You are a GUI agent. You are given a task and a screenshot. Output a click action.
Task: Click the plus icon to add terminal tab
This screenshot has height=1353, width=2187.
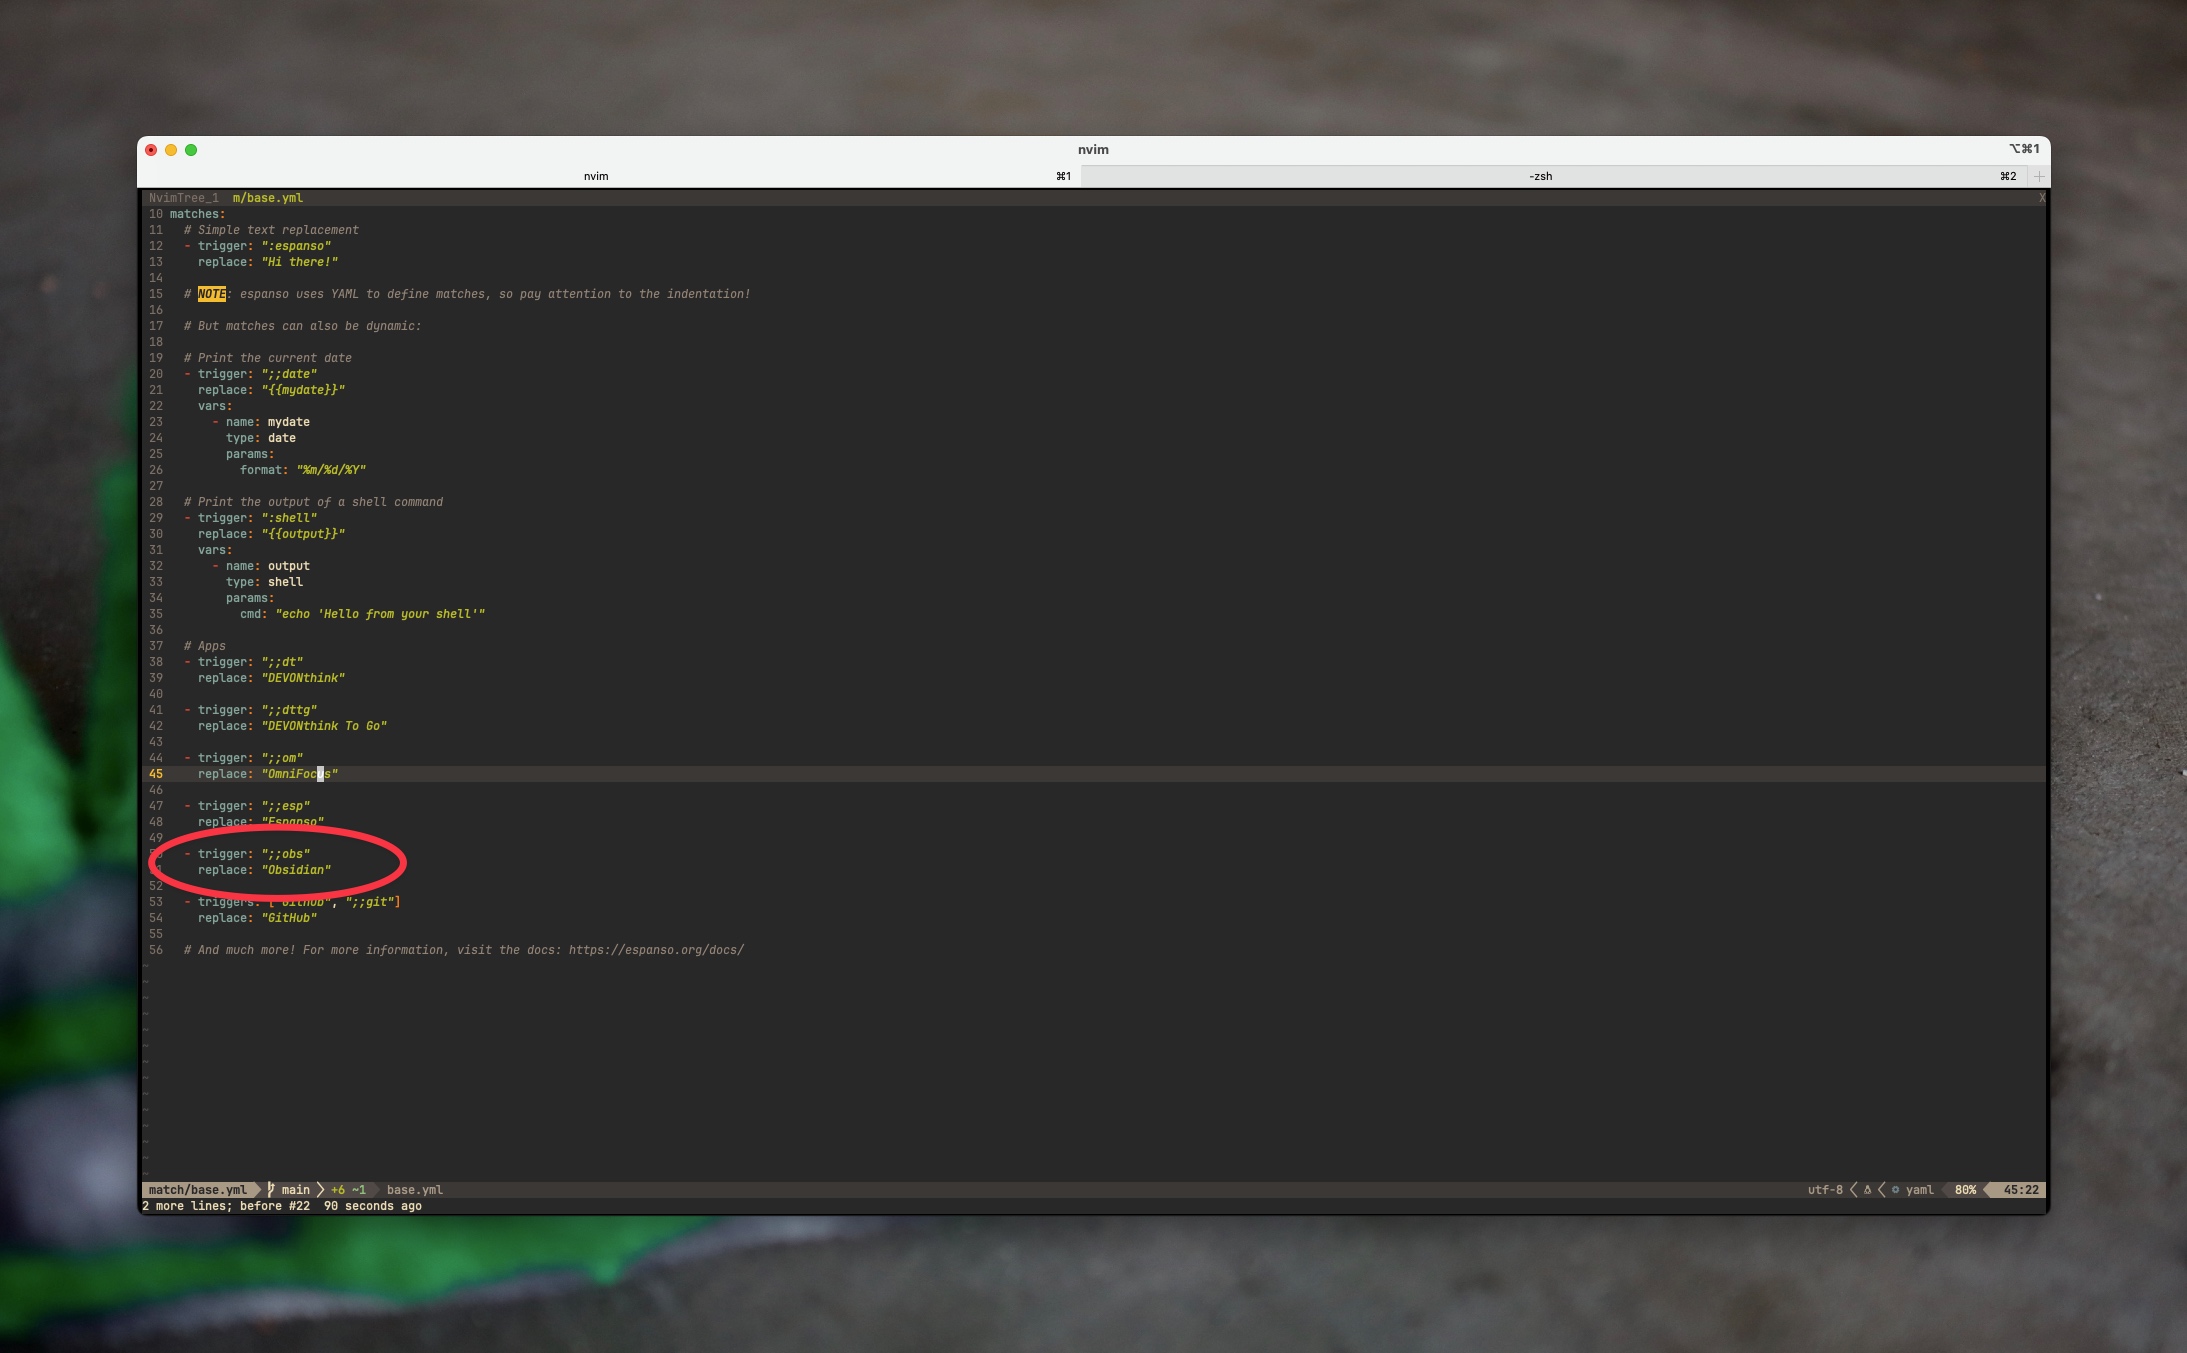(x=2039, y=176)
